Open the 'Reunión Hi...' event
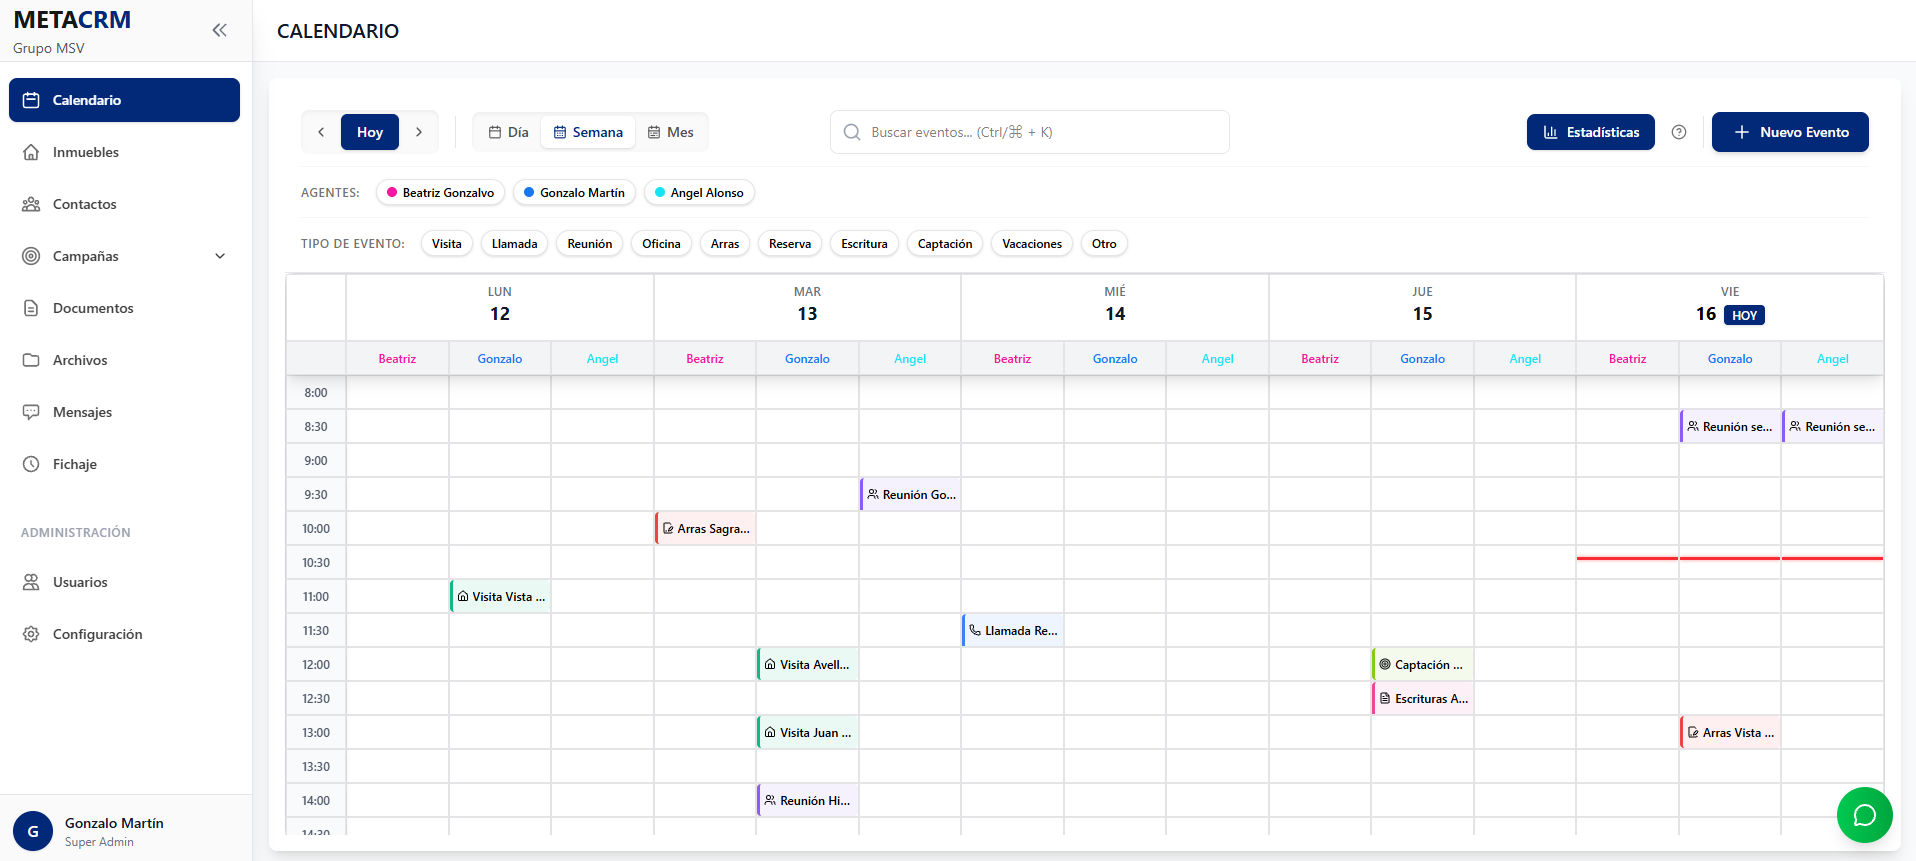 pyautogui.click(x=807, y=801)
